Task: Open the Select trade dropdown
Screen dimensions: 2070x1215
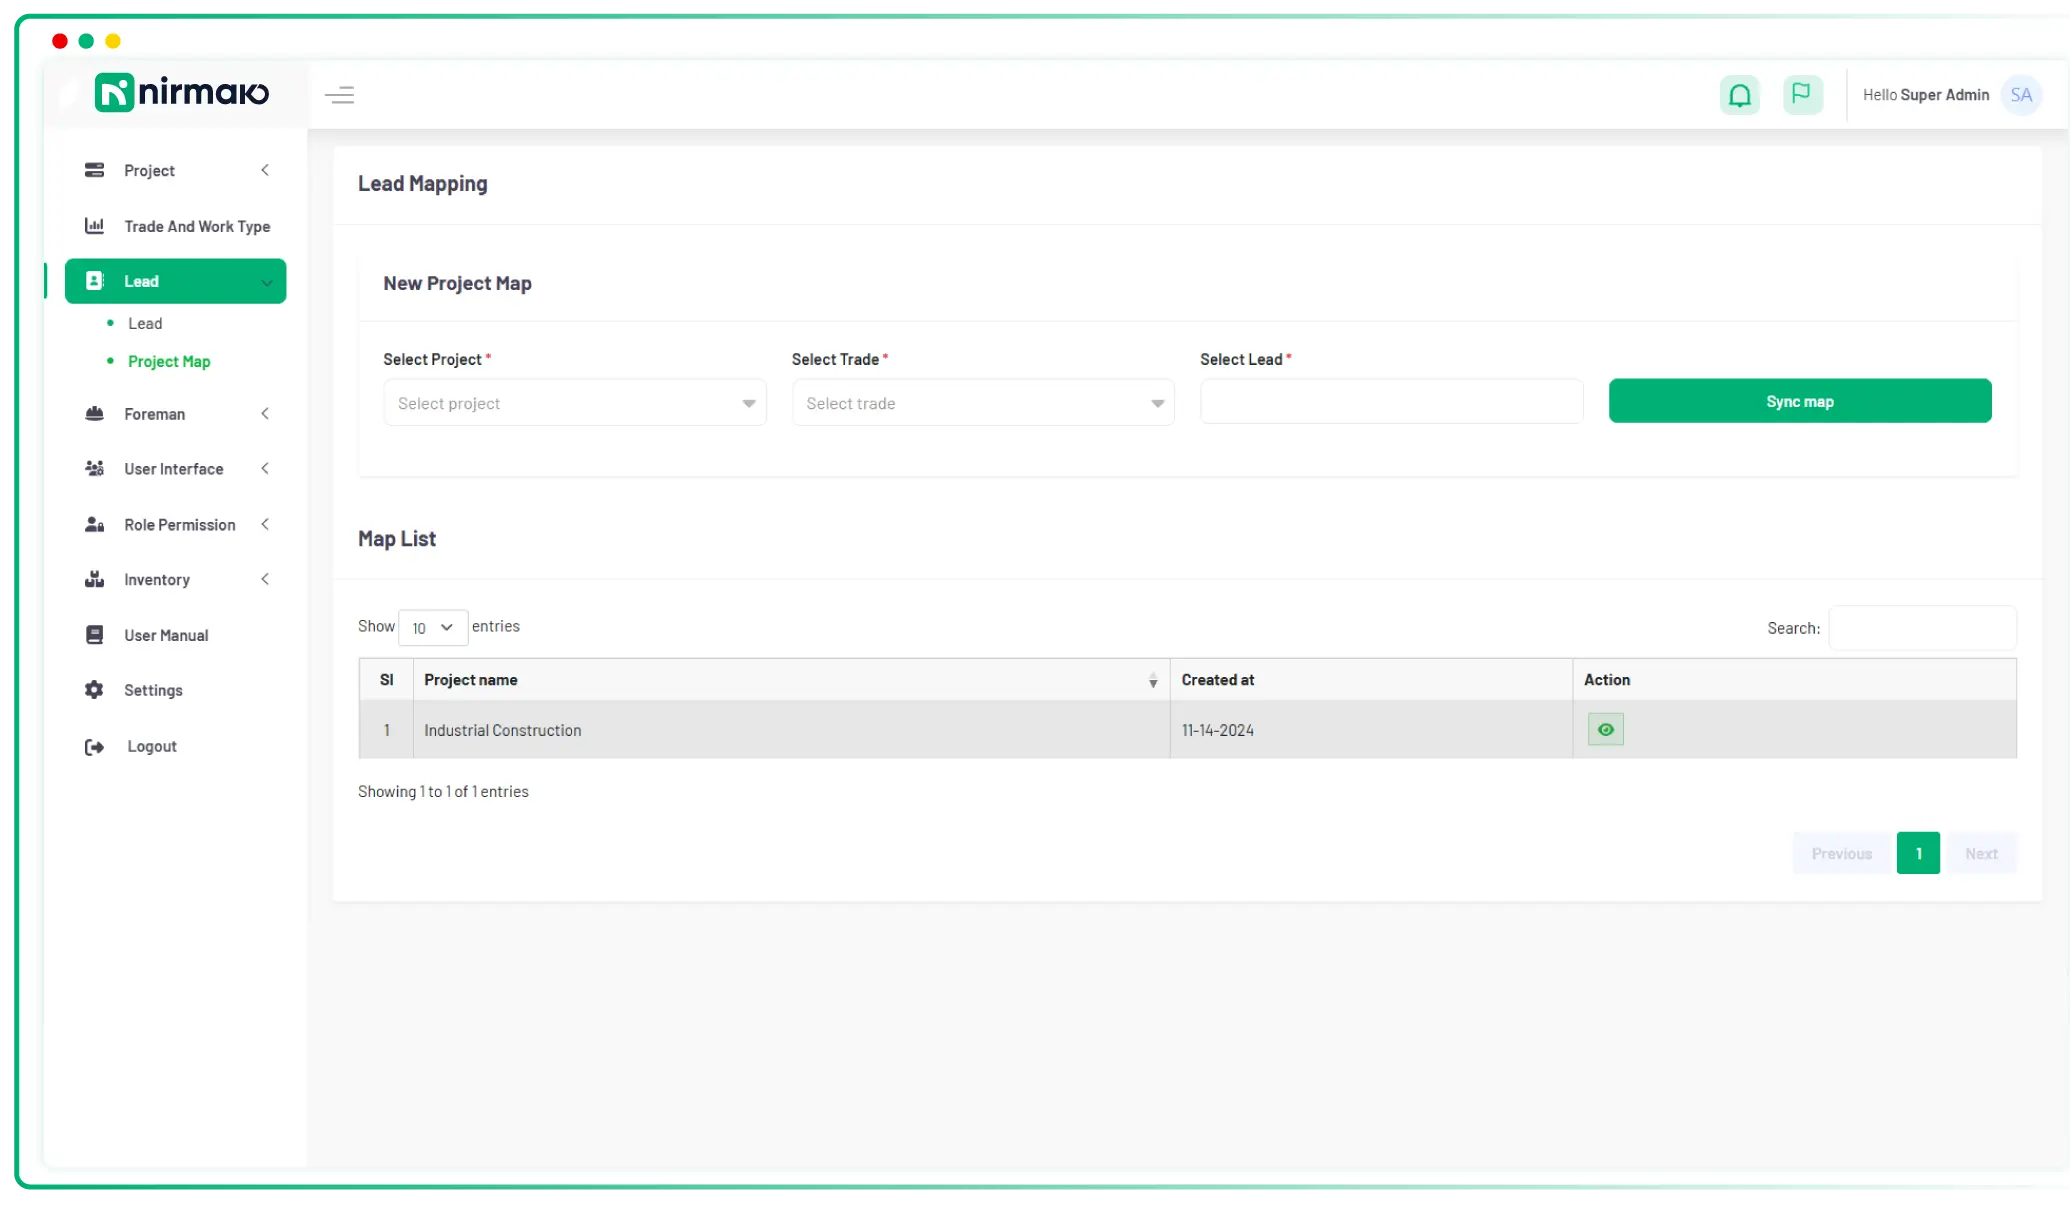Action: click(982, 403)
